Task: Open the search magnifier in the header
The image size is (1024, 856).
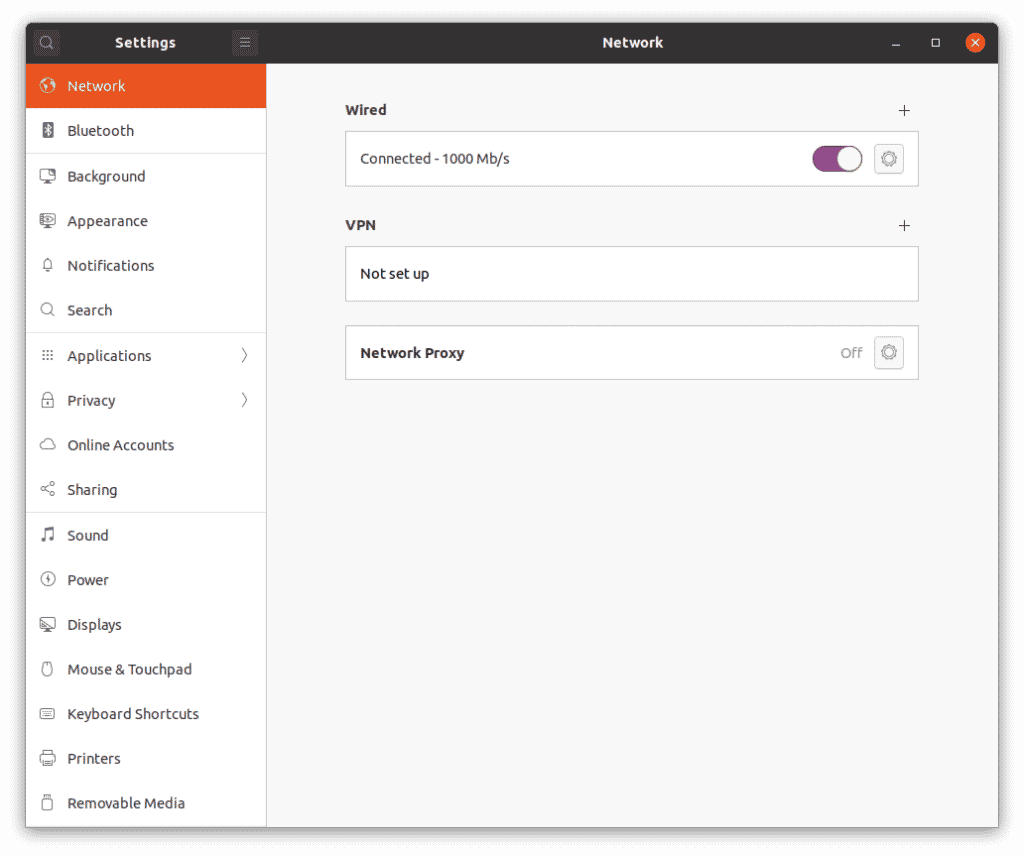Action: point(46,42)
